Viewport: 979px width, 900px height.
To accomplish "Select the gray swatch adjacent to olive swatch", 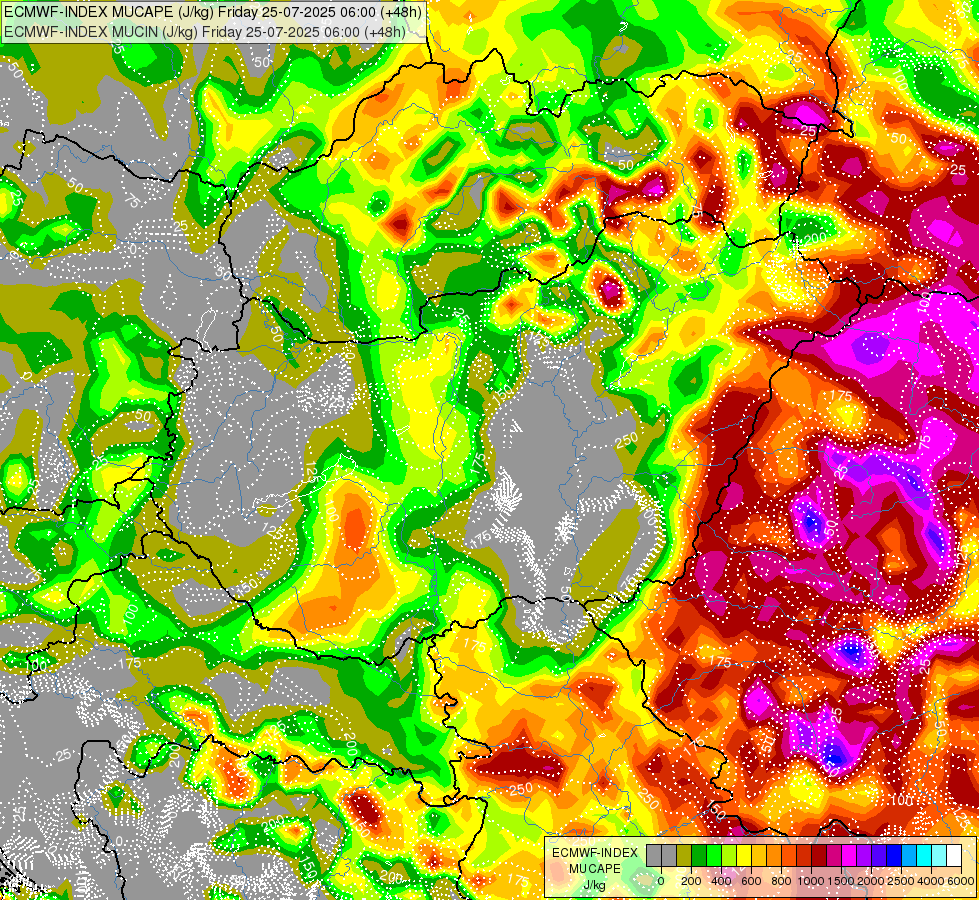I will pos(669,855).
